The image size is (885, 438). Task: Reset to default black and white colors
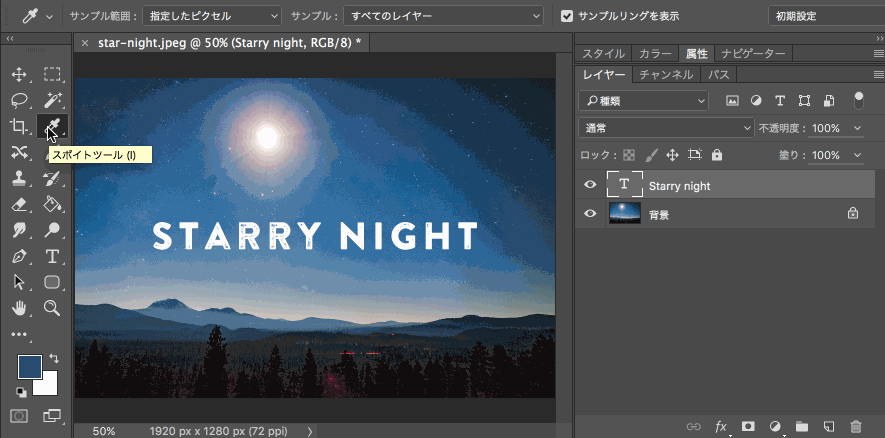click(x=21, y=392)
